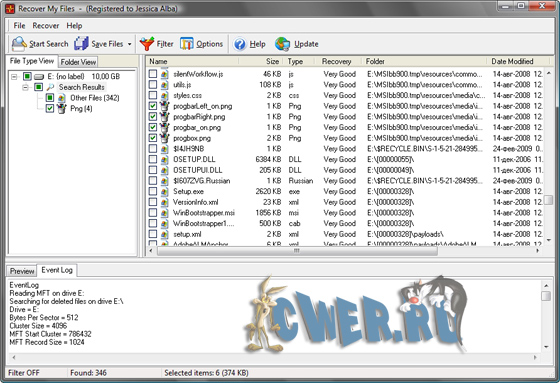Click the Start Search magnifier icon
The width and height of the screenshot is (560, 383).
click(19, 44)
